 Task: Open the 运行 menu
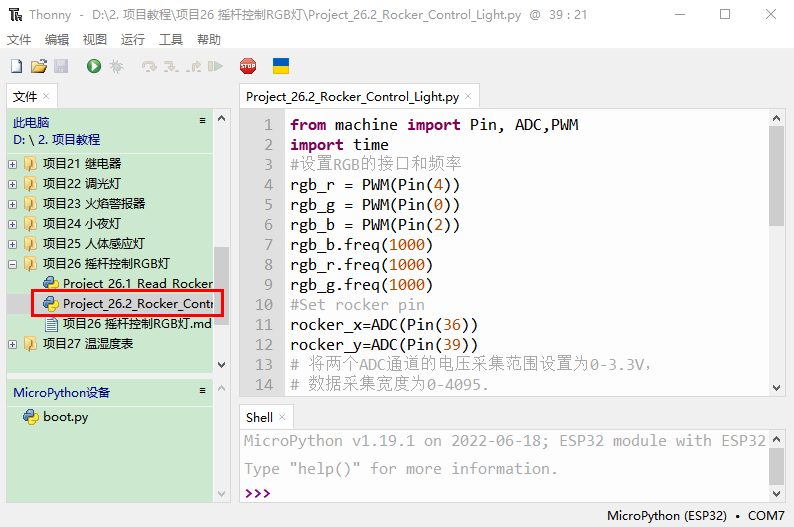(132, 40)
